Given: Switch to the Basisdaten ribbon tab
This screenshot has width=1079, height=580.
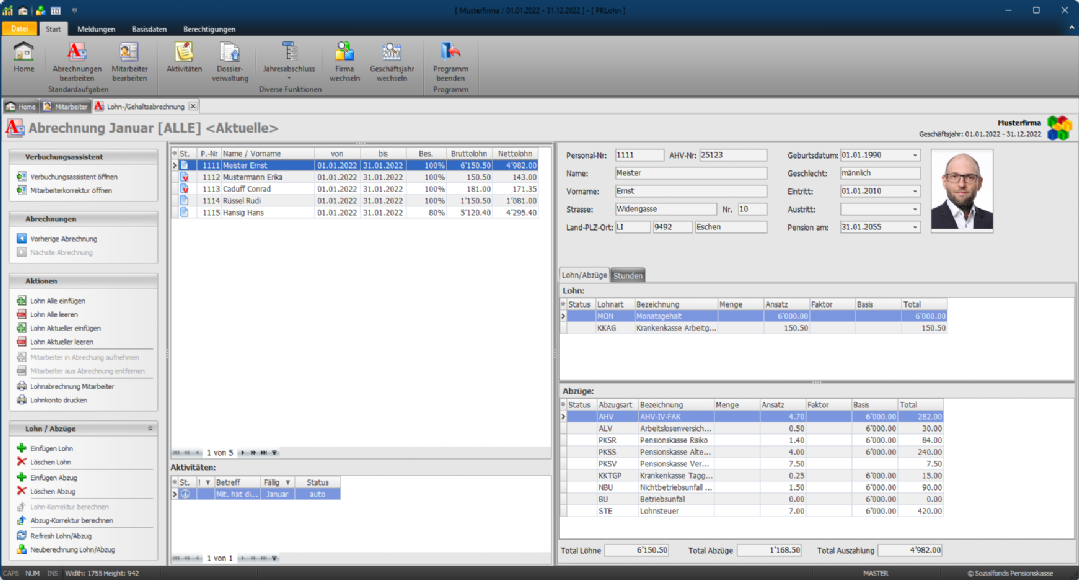Looking at the screenshot, I should [149, 29].
